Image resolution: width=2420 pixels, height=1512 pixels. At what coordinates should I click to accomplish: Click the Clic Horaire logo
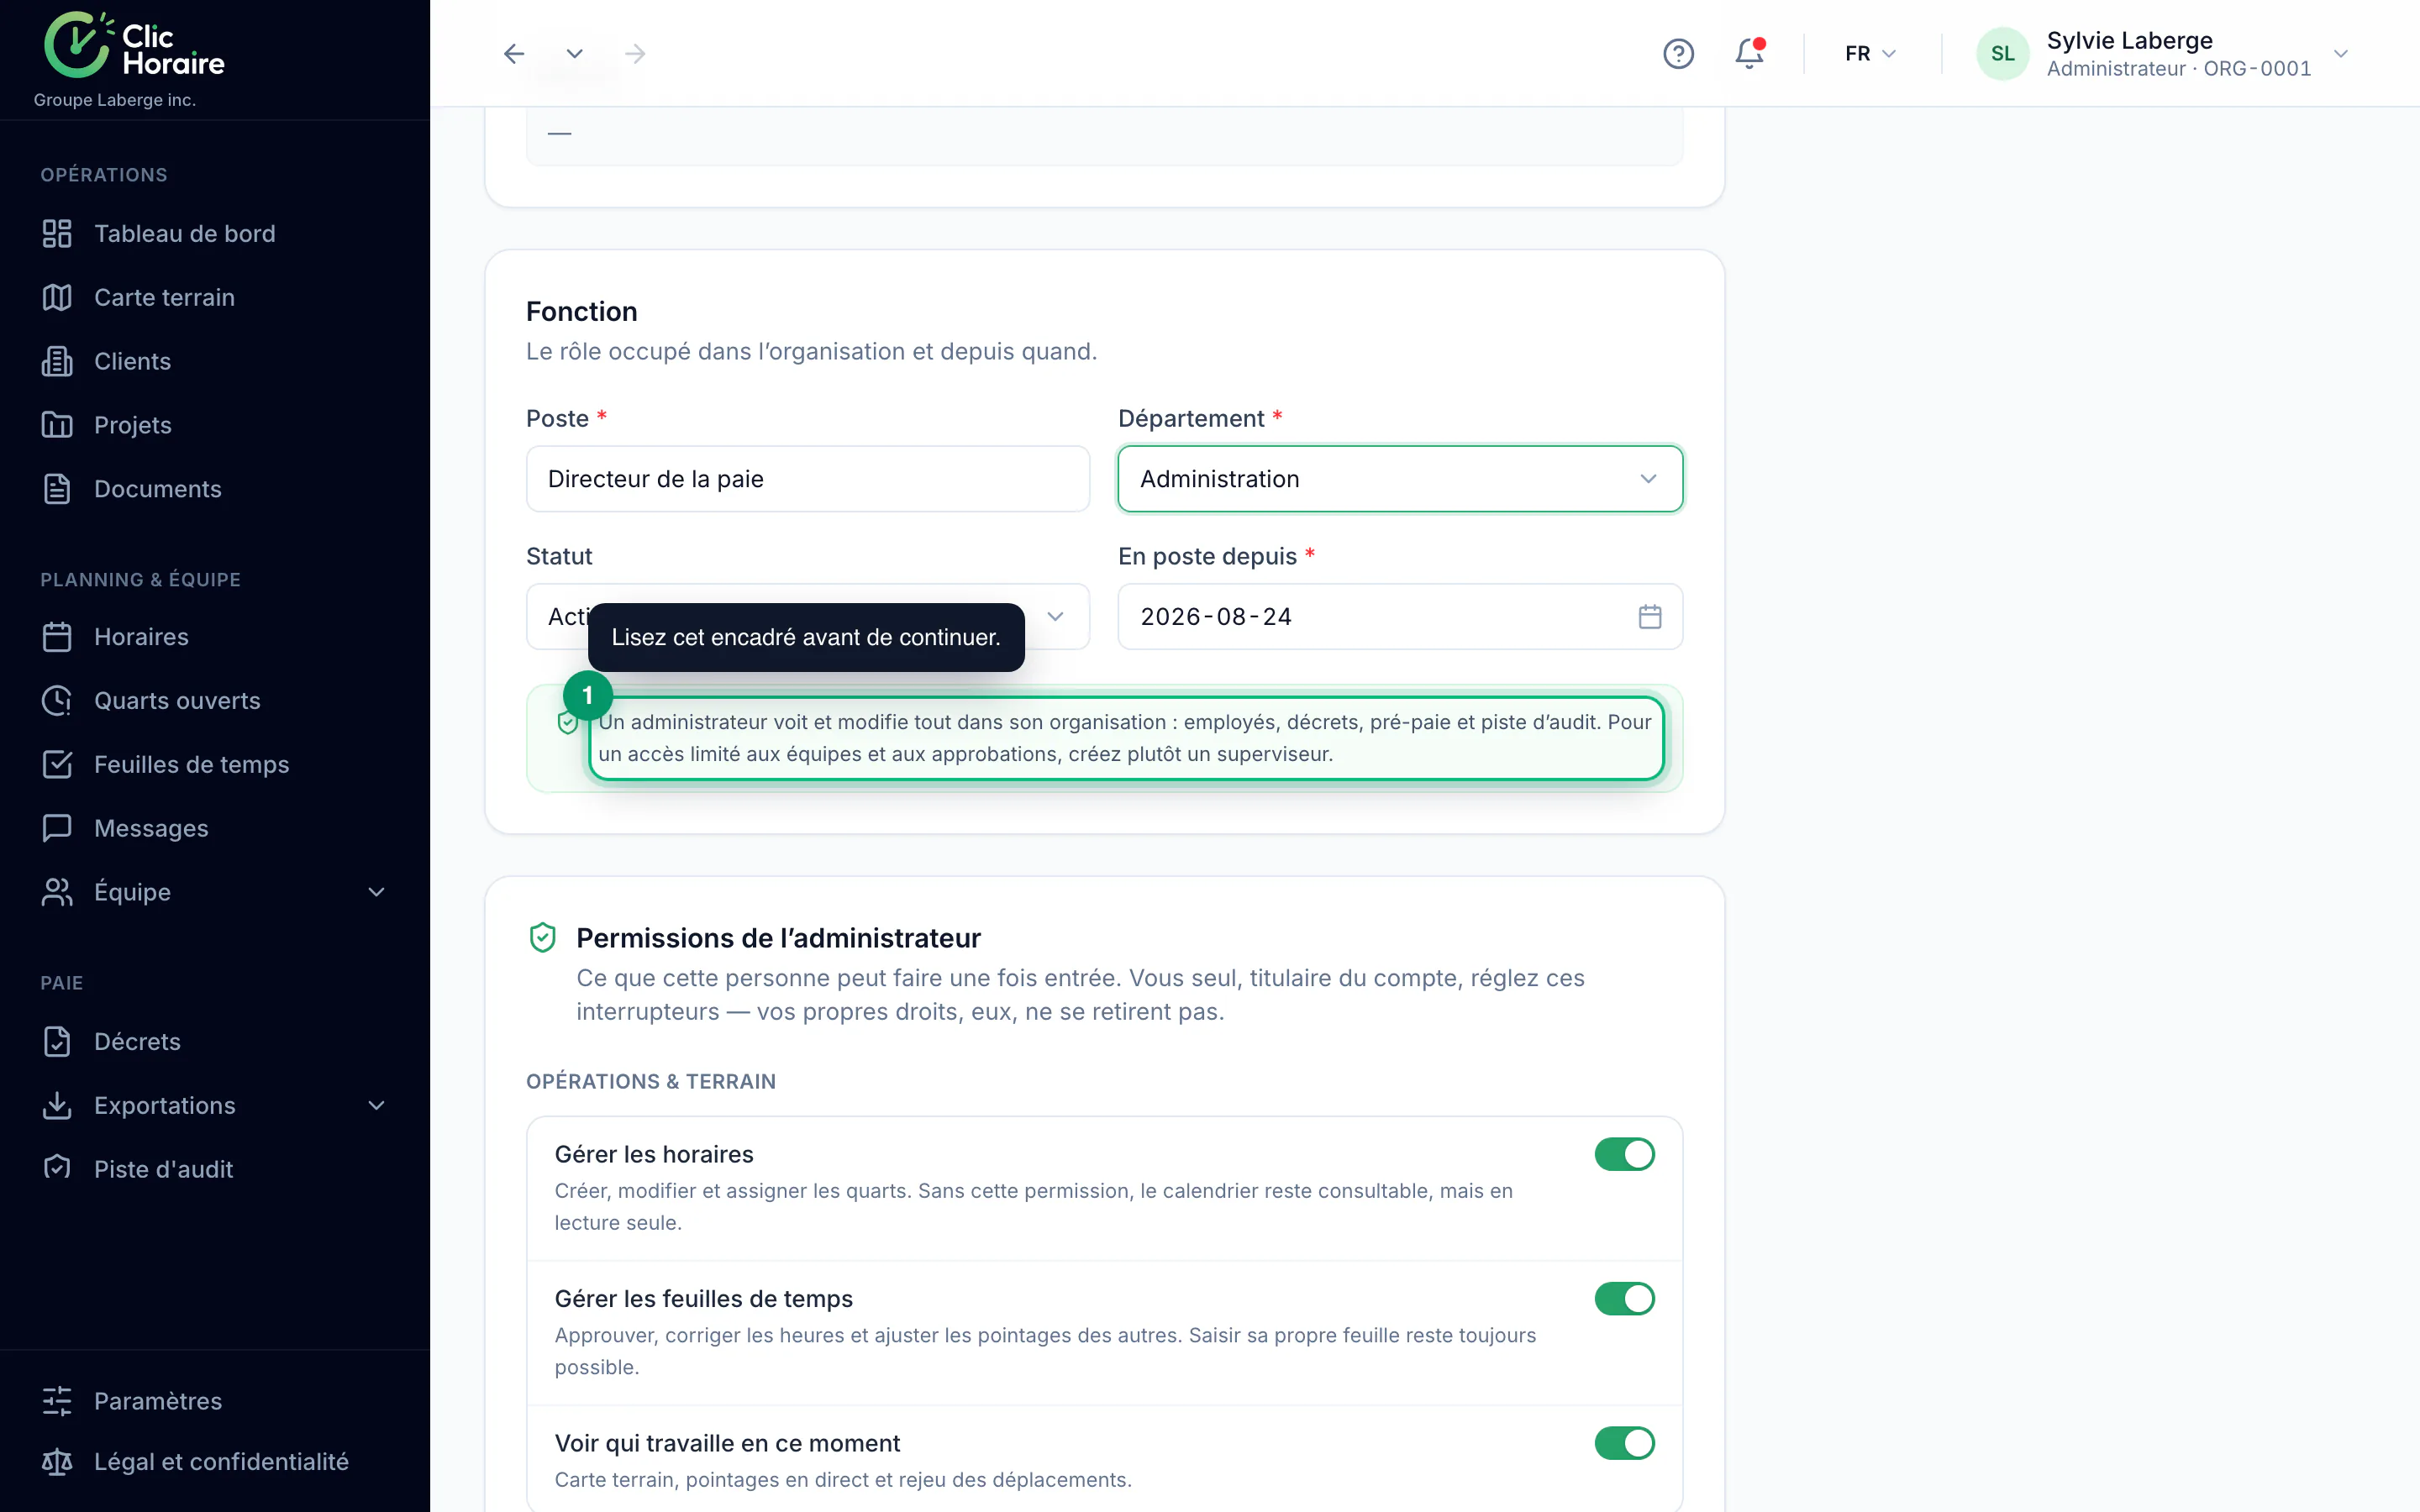pos(134,45)
